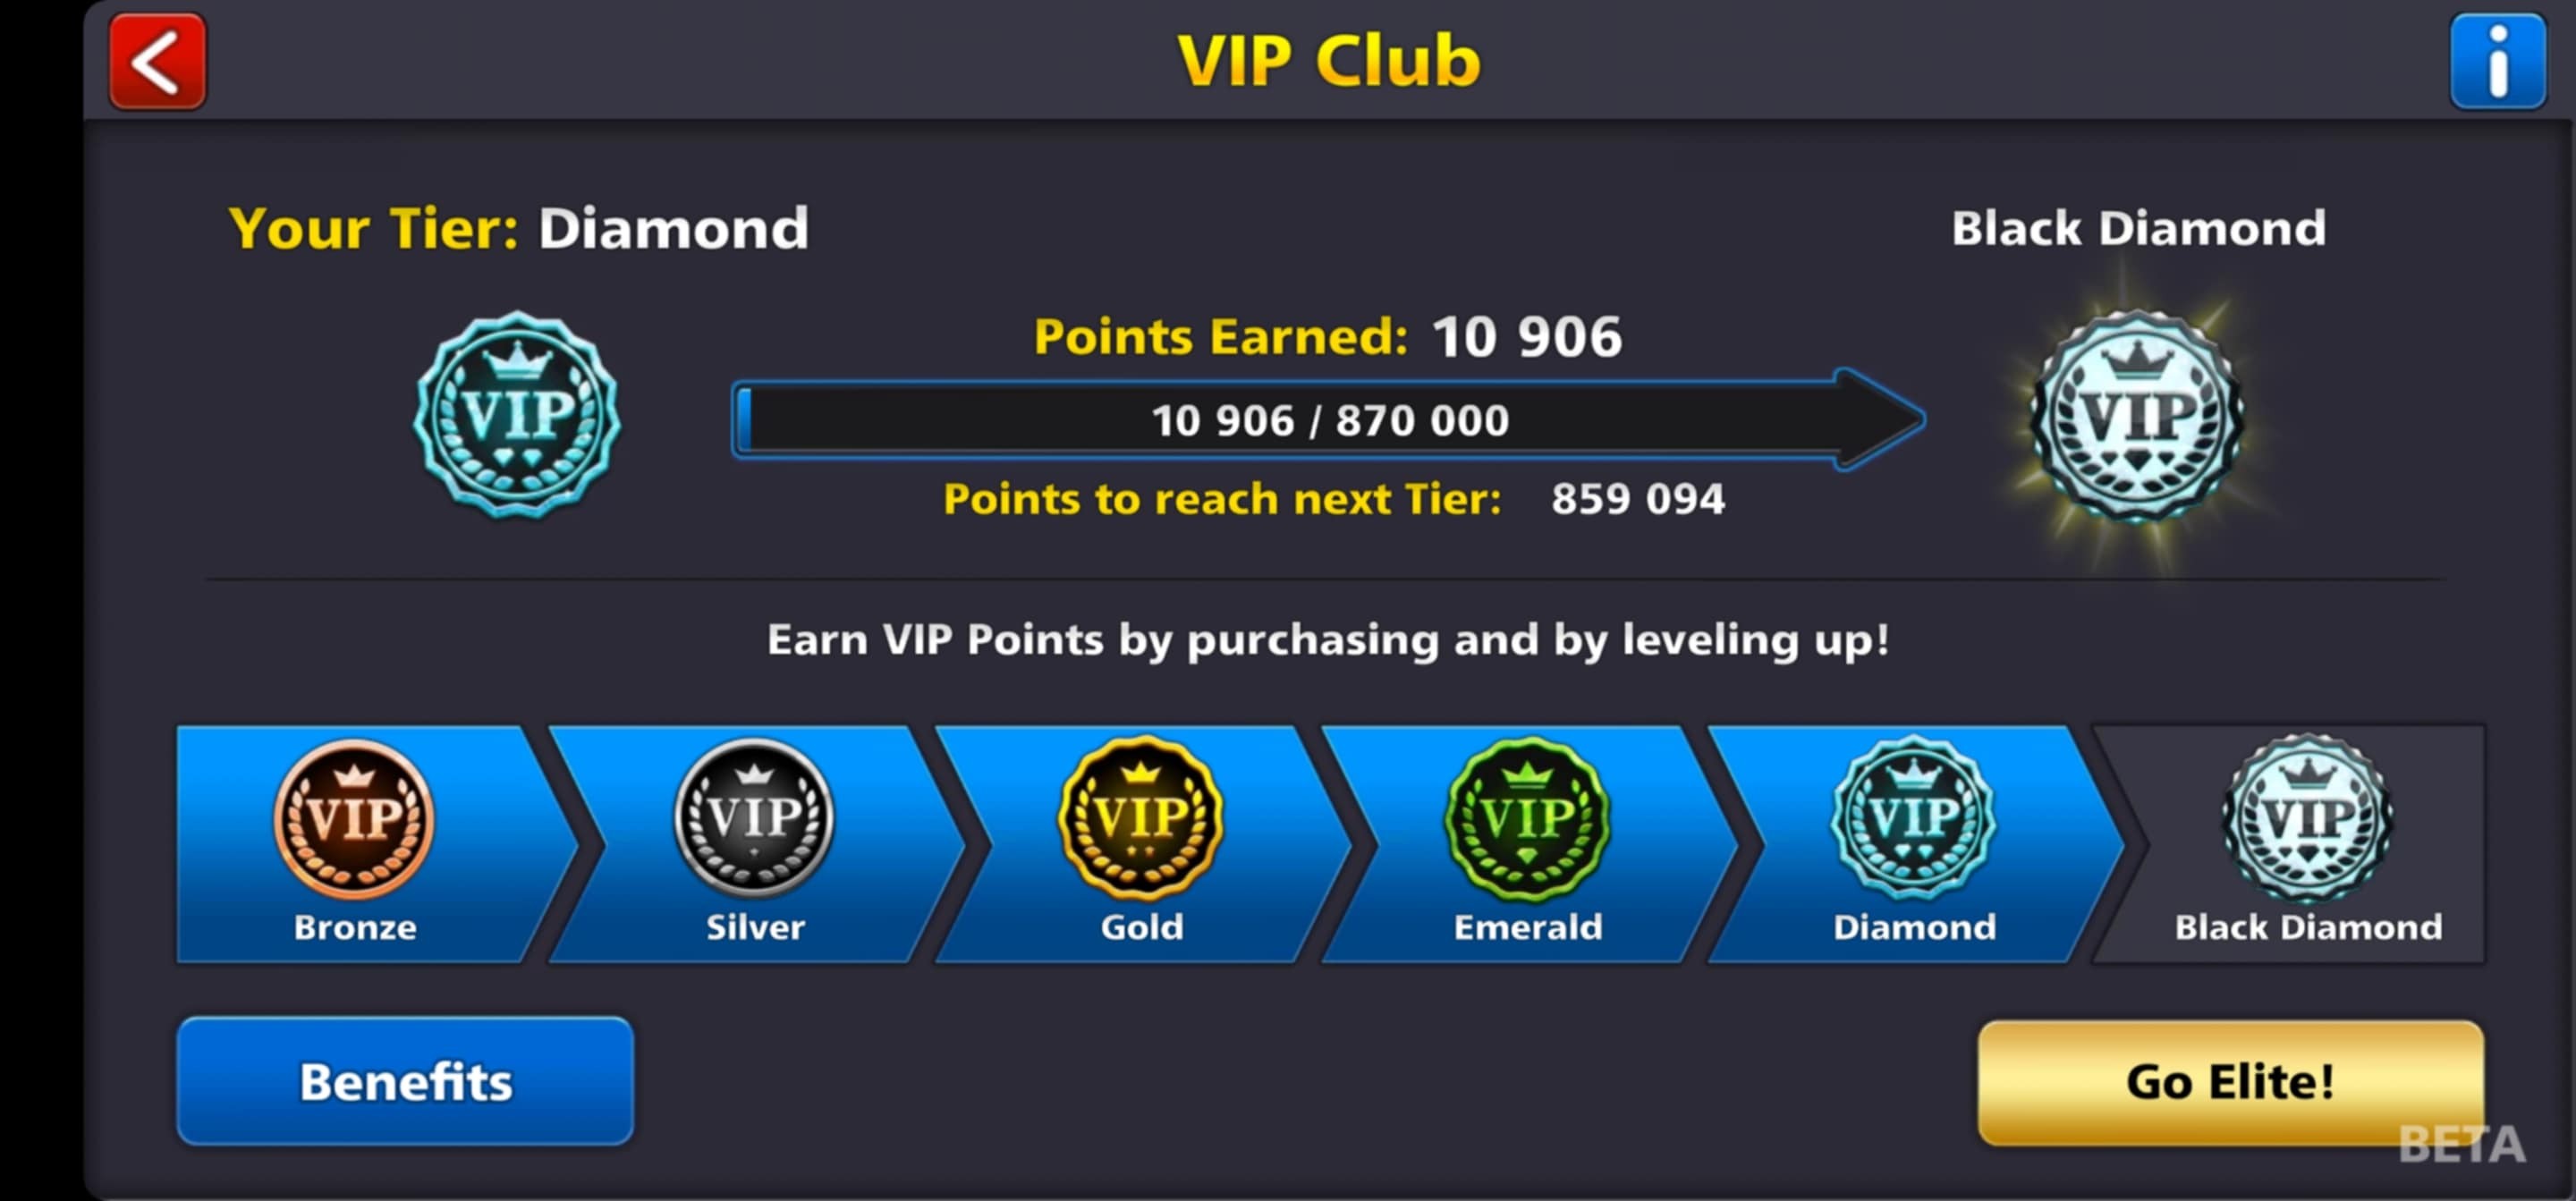The height and width of the screenshot is (1201, 2576).
Task: Tap the Your Tier: Diamond label
Action: click(x=518, y=228)
